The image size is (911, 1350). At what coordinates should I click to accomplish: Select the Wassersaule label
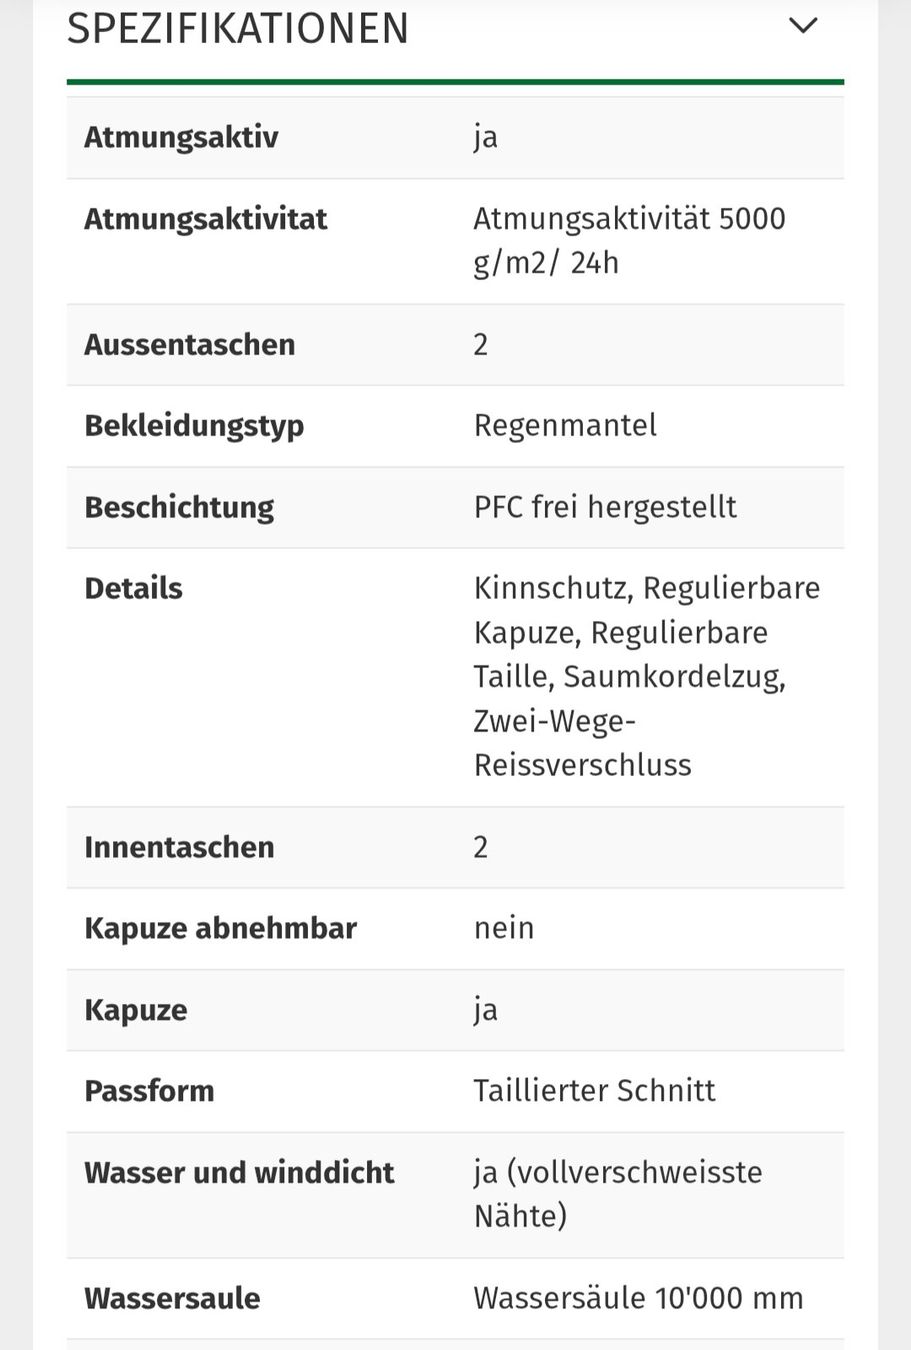tap(172, 1298)
